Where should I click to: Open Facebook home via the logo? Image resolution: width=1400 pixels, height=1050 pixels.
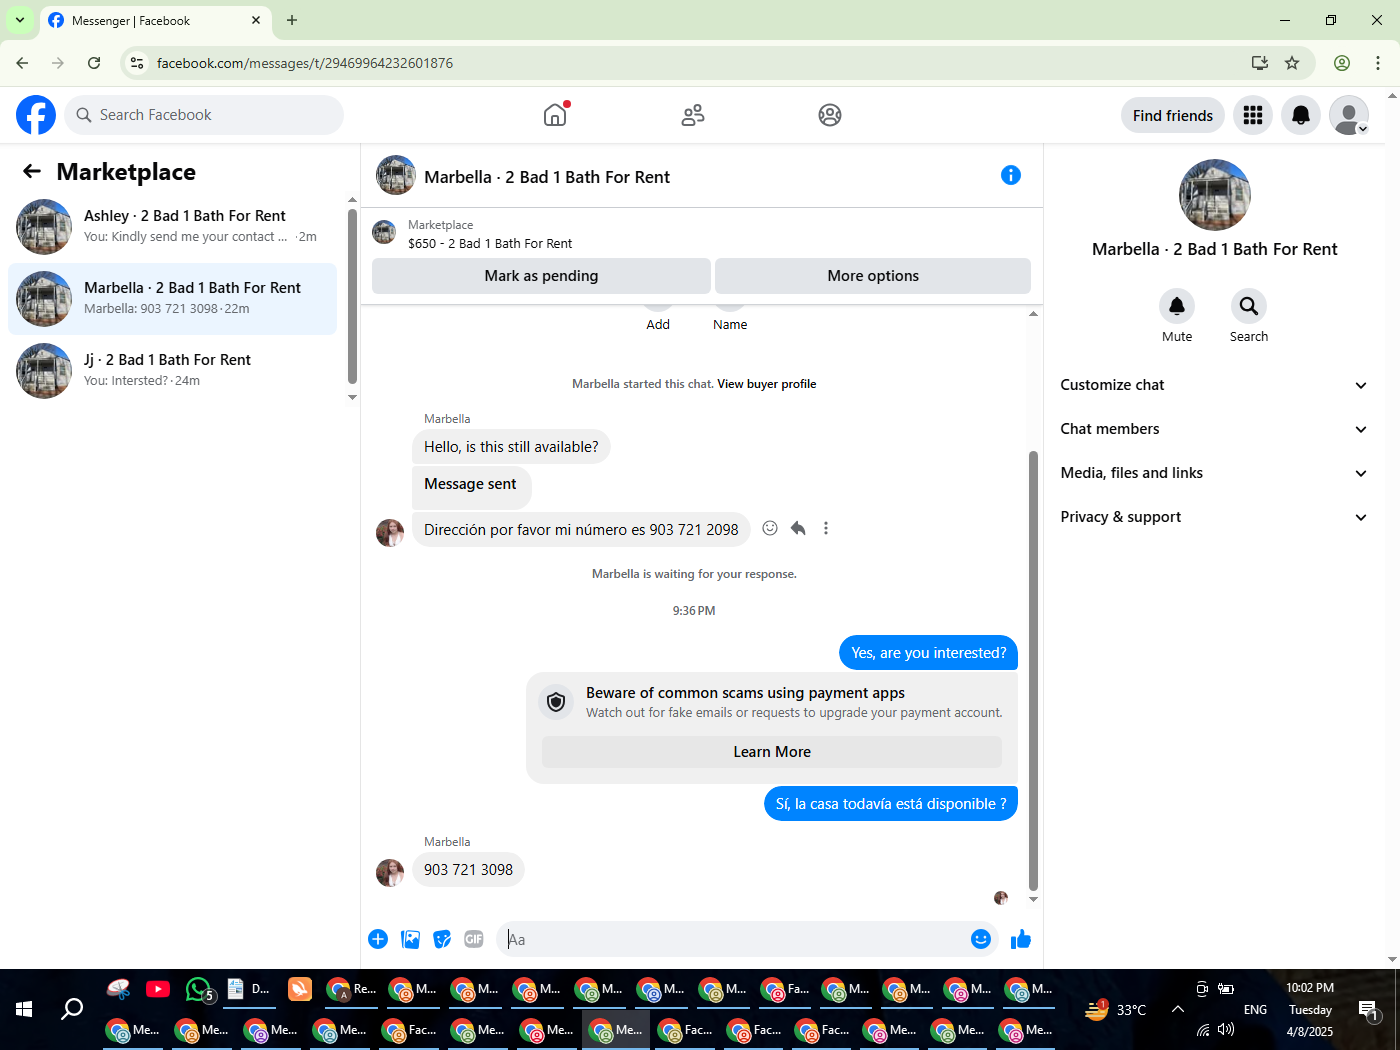point(36,115)
